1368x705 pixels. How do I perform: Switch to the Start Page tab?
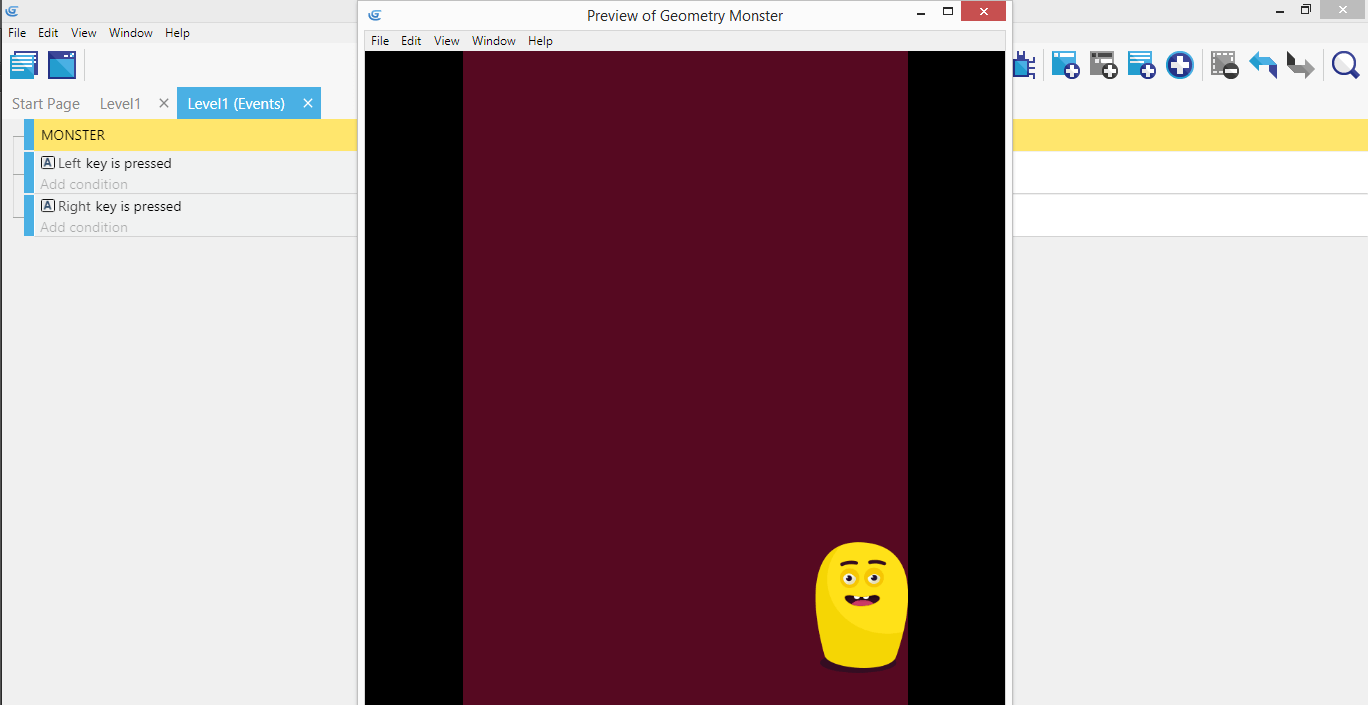coord(46,104)
